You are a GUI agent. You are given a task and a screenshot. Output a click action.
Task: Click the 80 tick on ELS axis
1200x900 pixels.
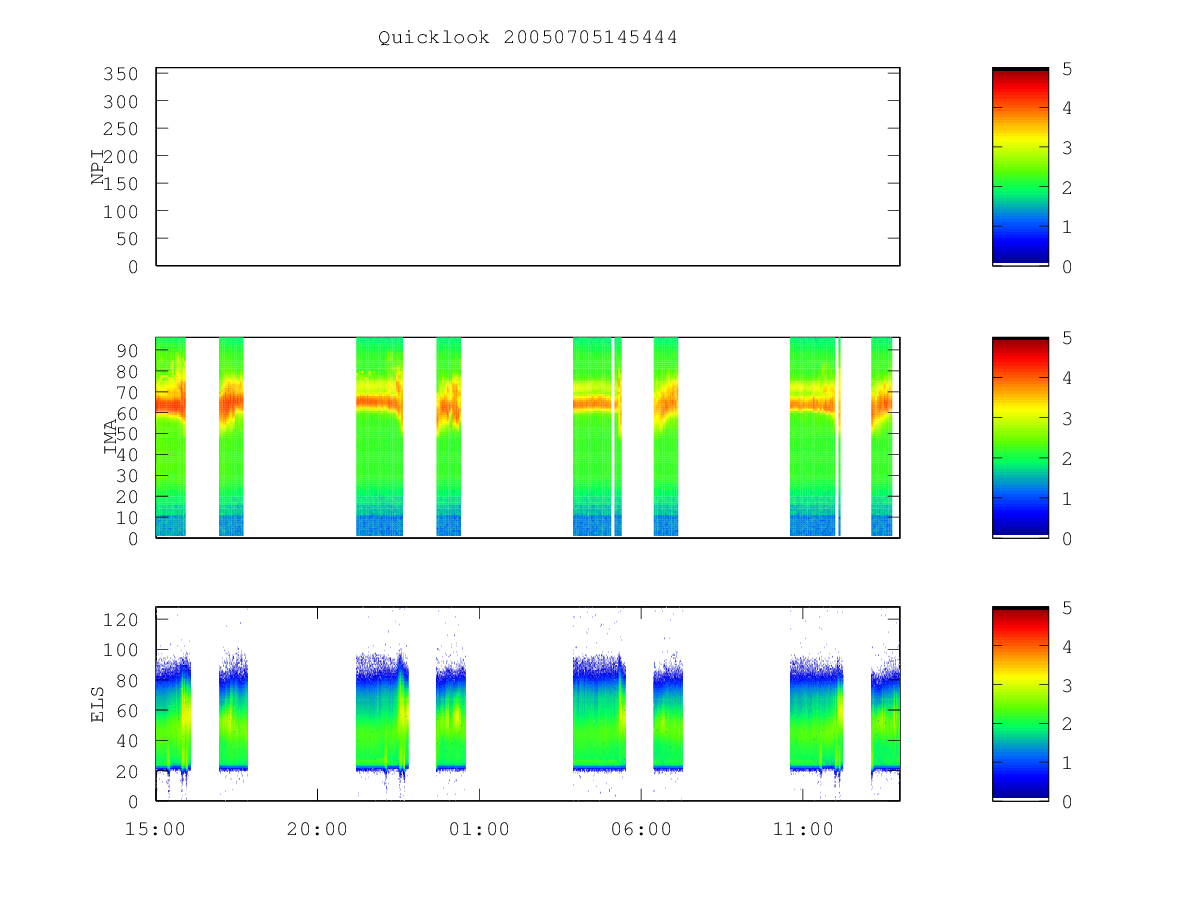pyautogui.click(x=128, y=680)
